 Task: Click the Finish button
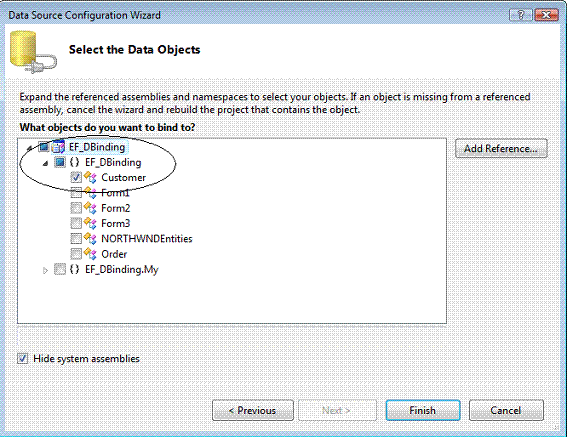(x=423, y=410)
